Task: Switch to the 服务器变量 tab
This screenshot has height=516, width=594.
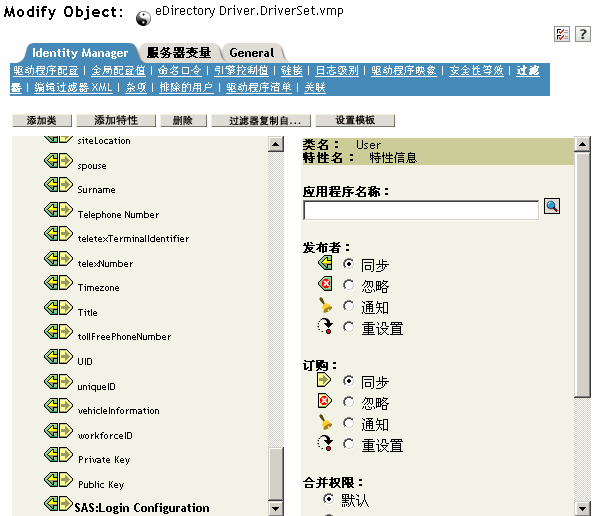Action: 179,53
